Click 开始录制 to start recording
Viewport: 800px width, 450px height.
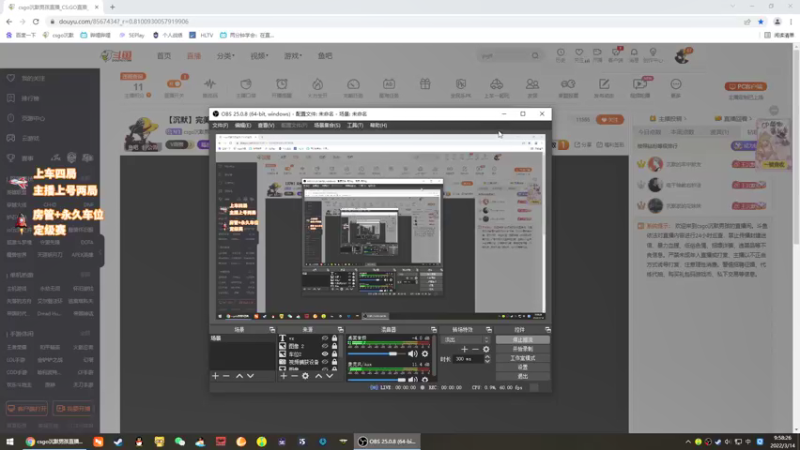pos(522,349)
